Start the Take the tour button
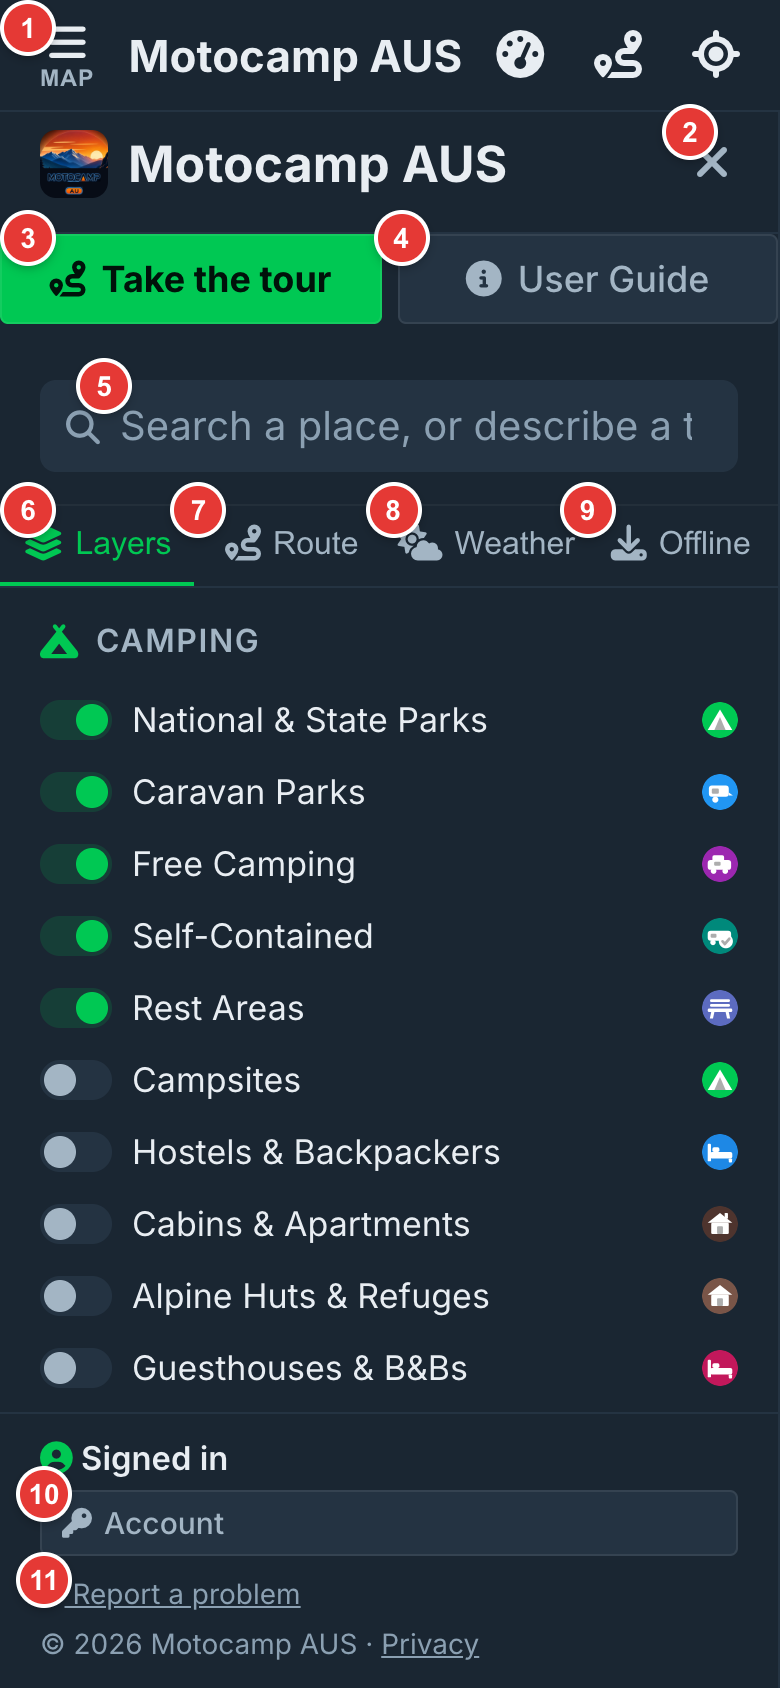This screenshot has height=1688, width=780. tap(191, 279)
